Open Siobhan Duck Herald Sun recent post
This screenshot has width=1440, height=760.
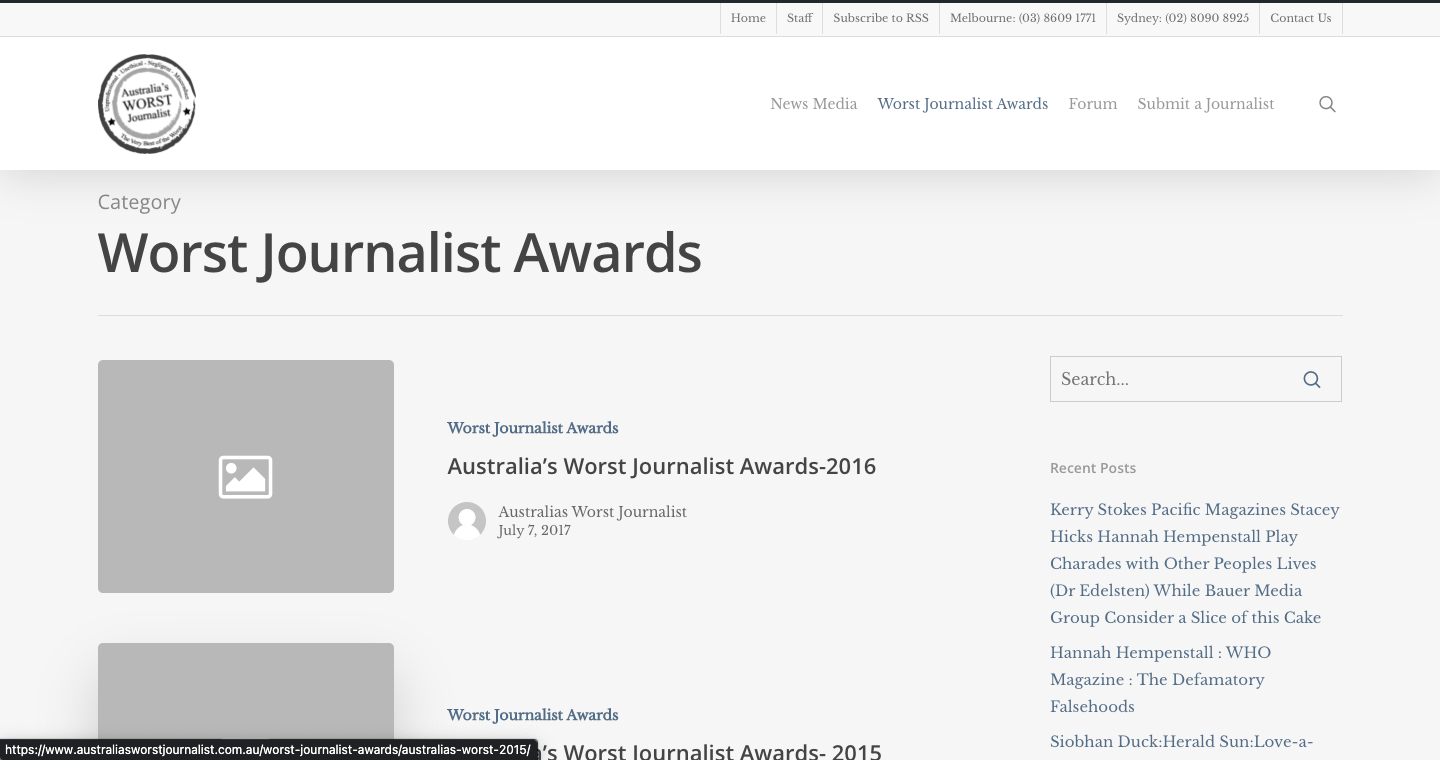pyautogui.click(x=1181, y=742)
